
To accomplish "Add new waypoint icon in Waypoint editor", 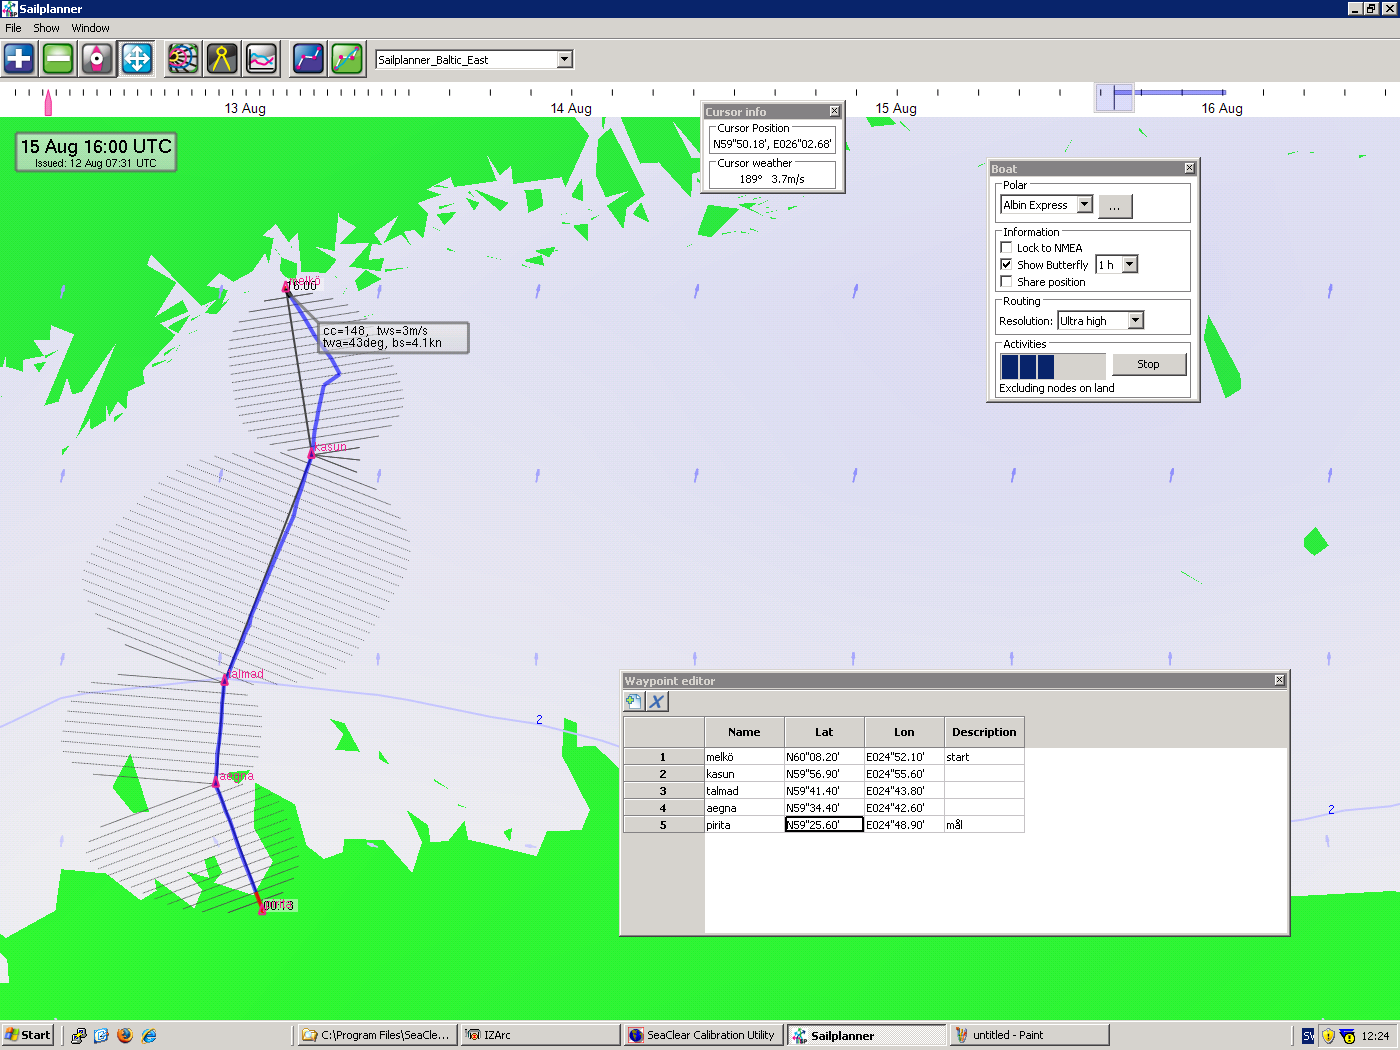I will [633, 701].
